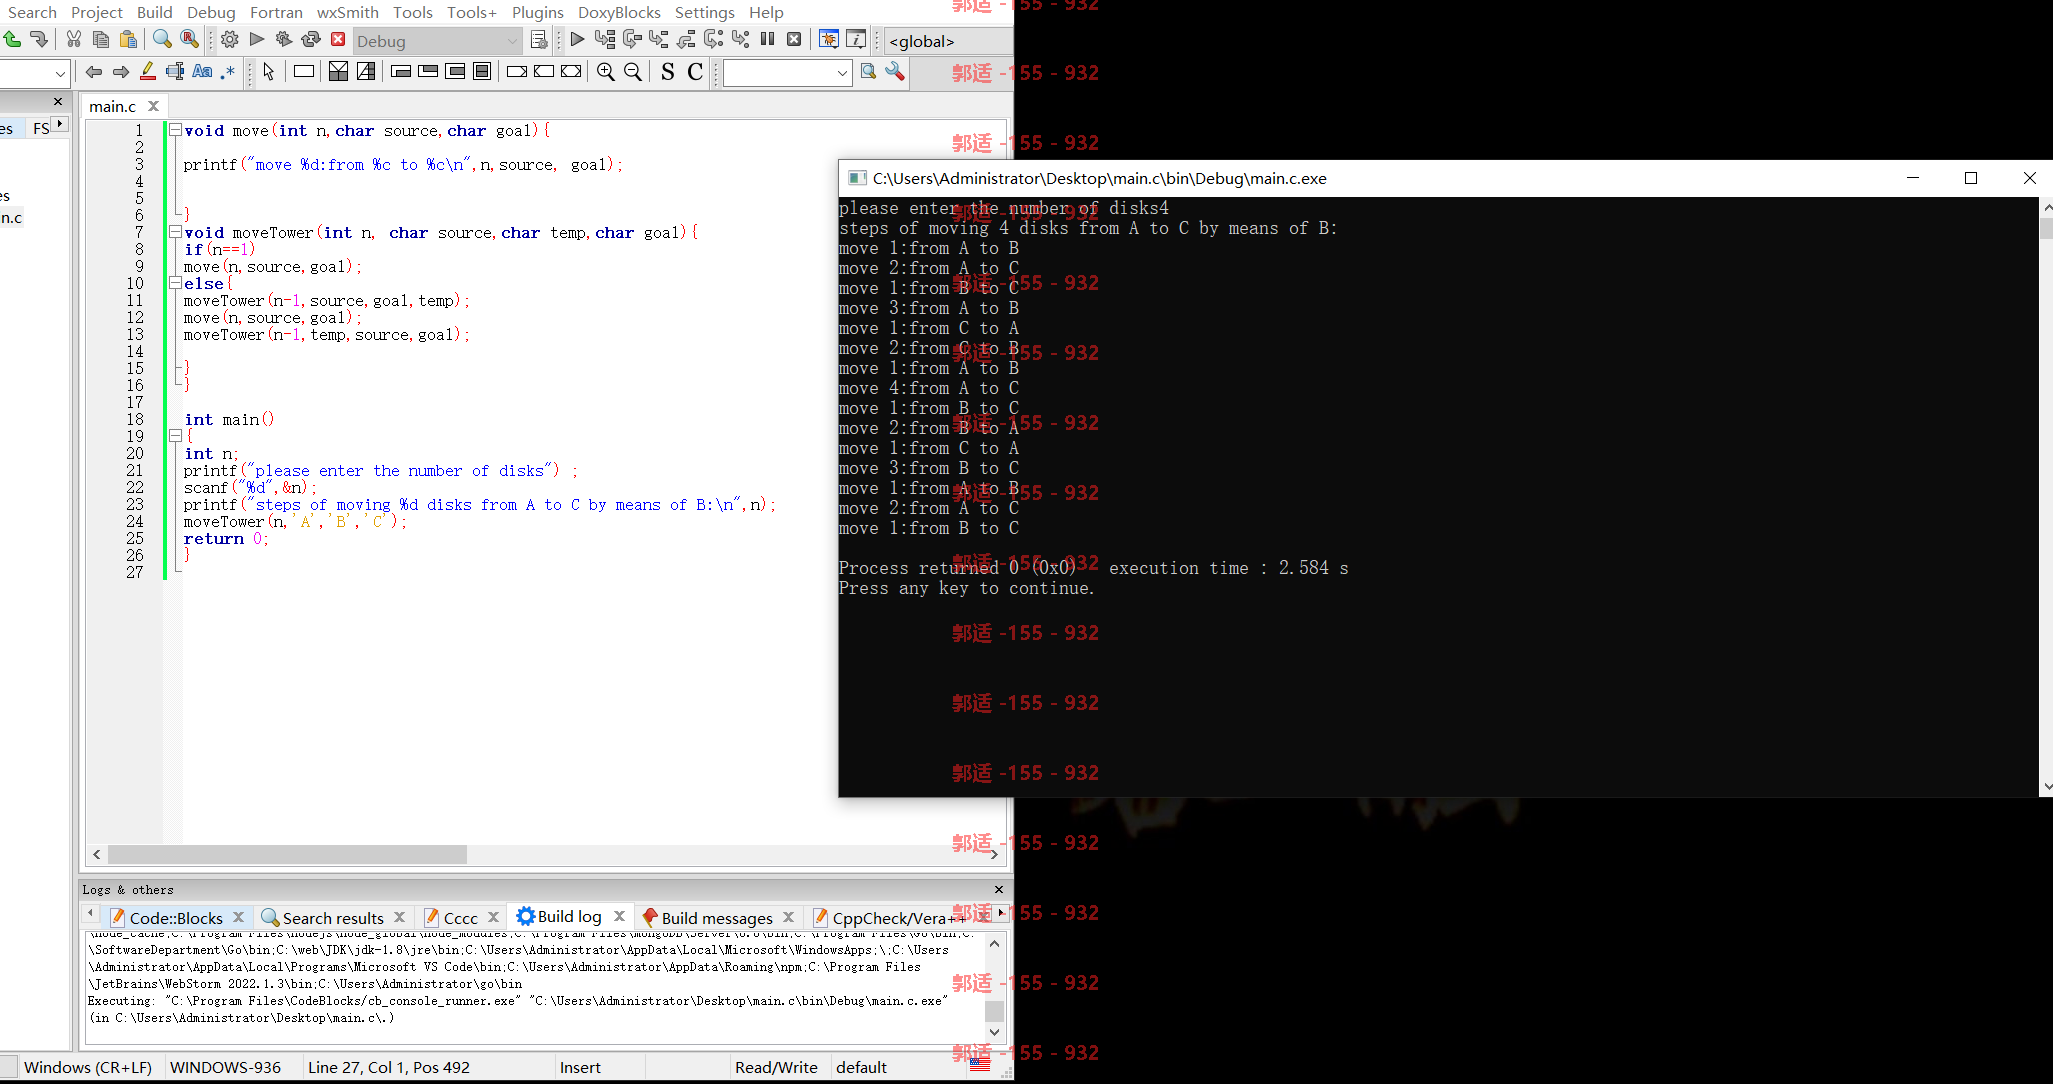
Task: Stop the debugger icon
Action: coord(794,40)
